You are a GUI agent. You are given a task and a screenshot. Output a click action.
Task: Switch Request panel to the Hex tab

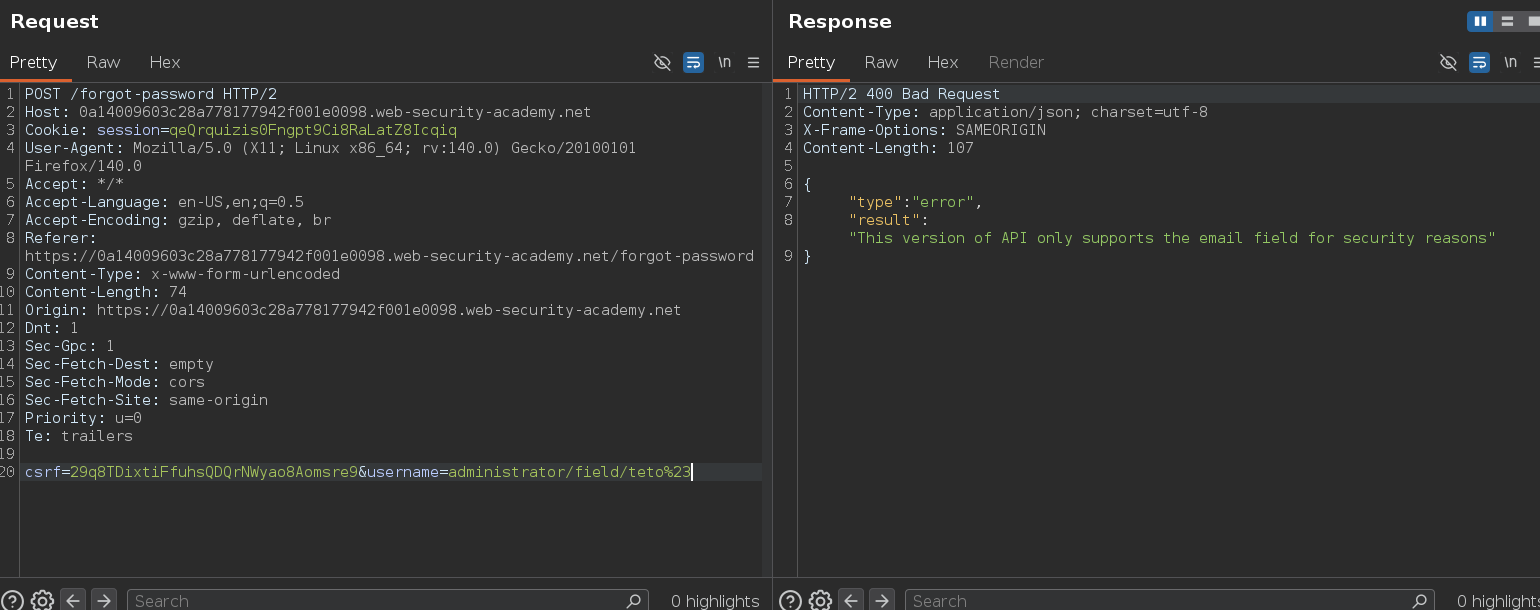tap(165, 62)
